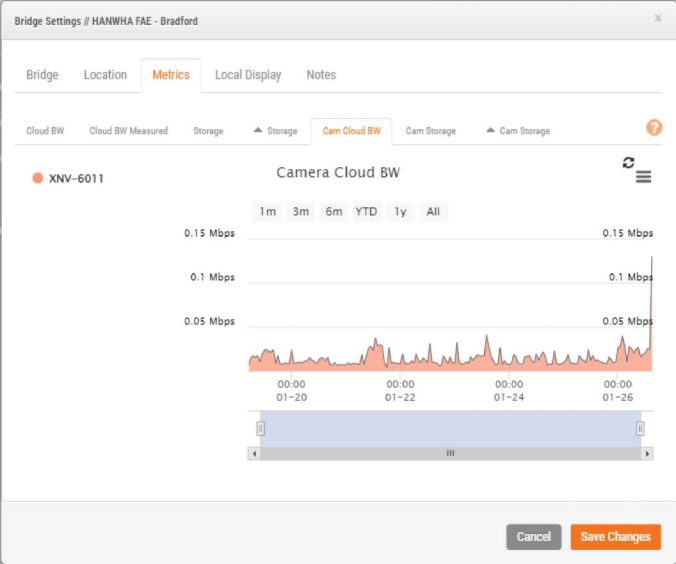Click the Save Changes button
Screen dimensions: 676x564
pos(615,537)
